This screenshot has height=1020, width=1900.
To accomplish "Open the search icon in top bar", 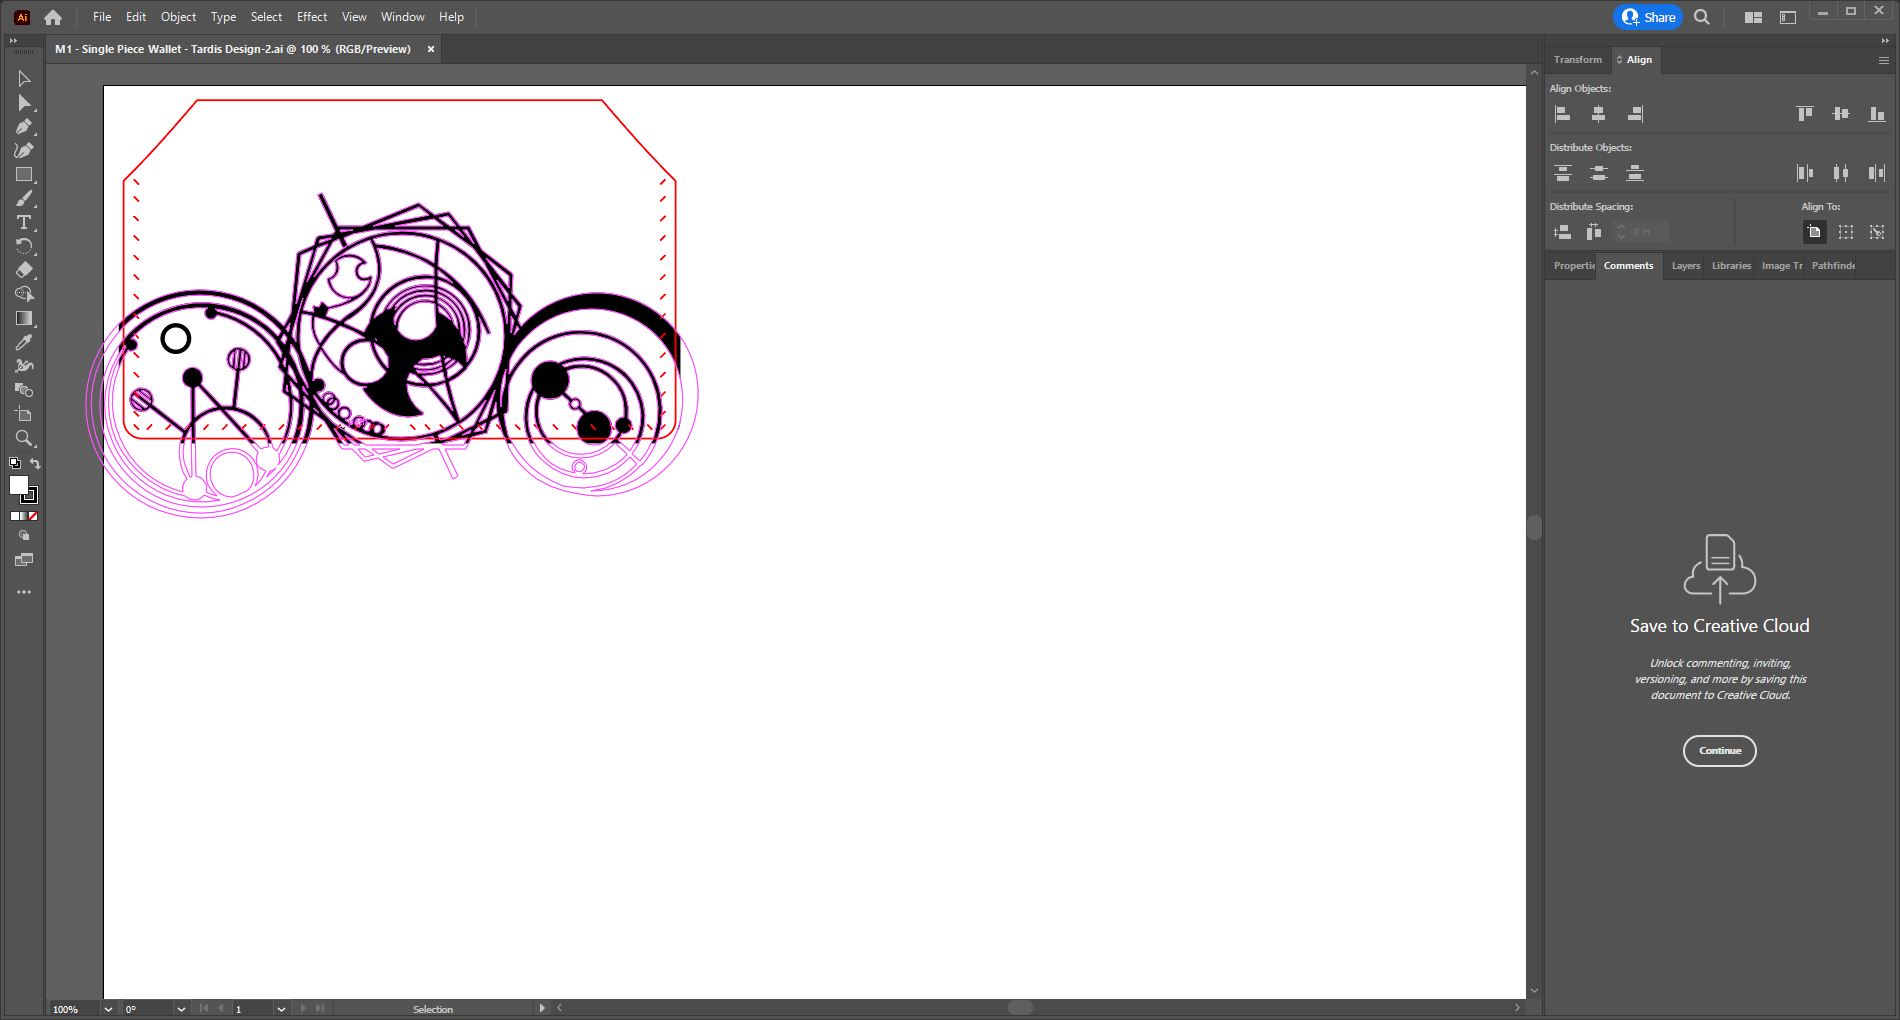I will (x=1702, y=17).
